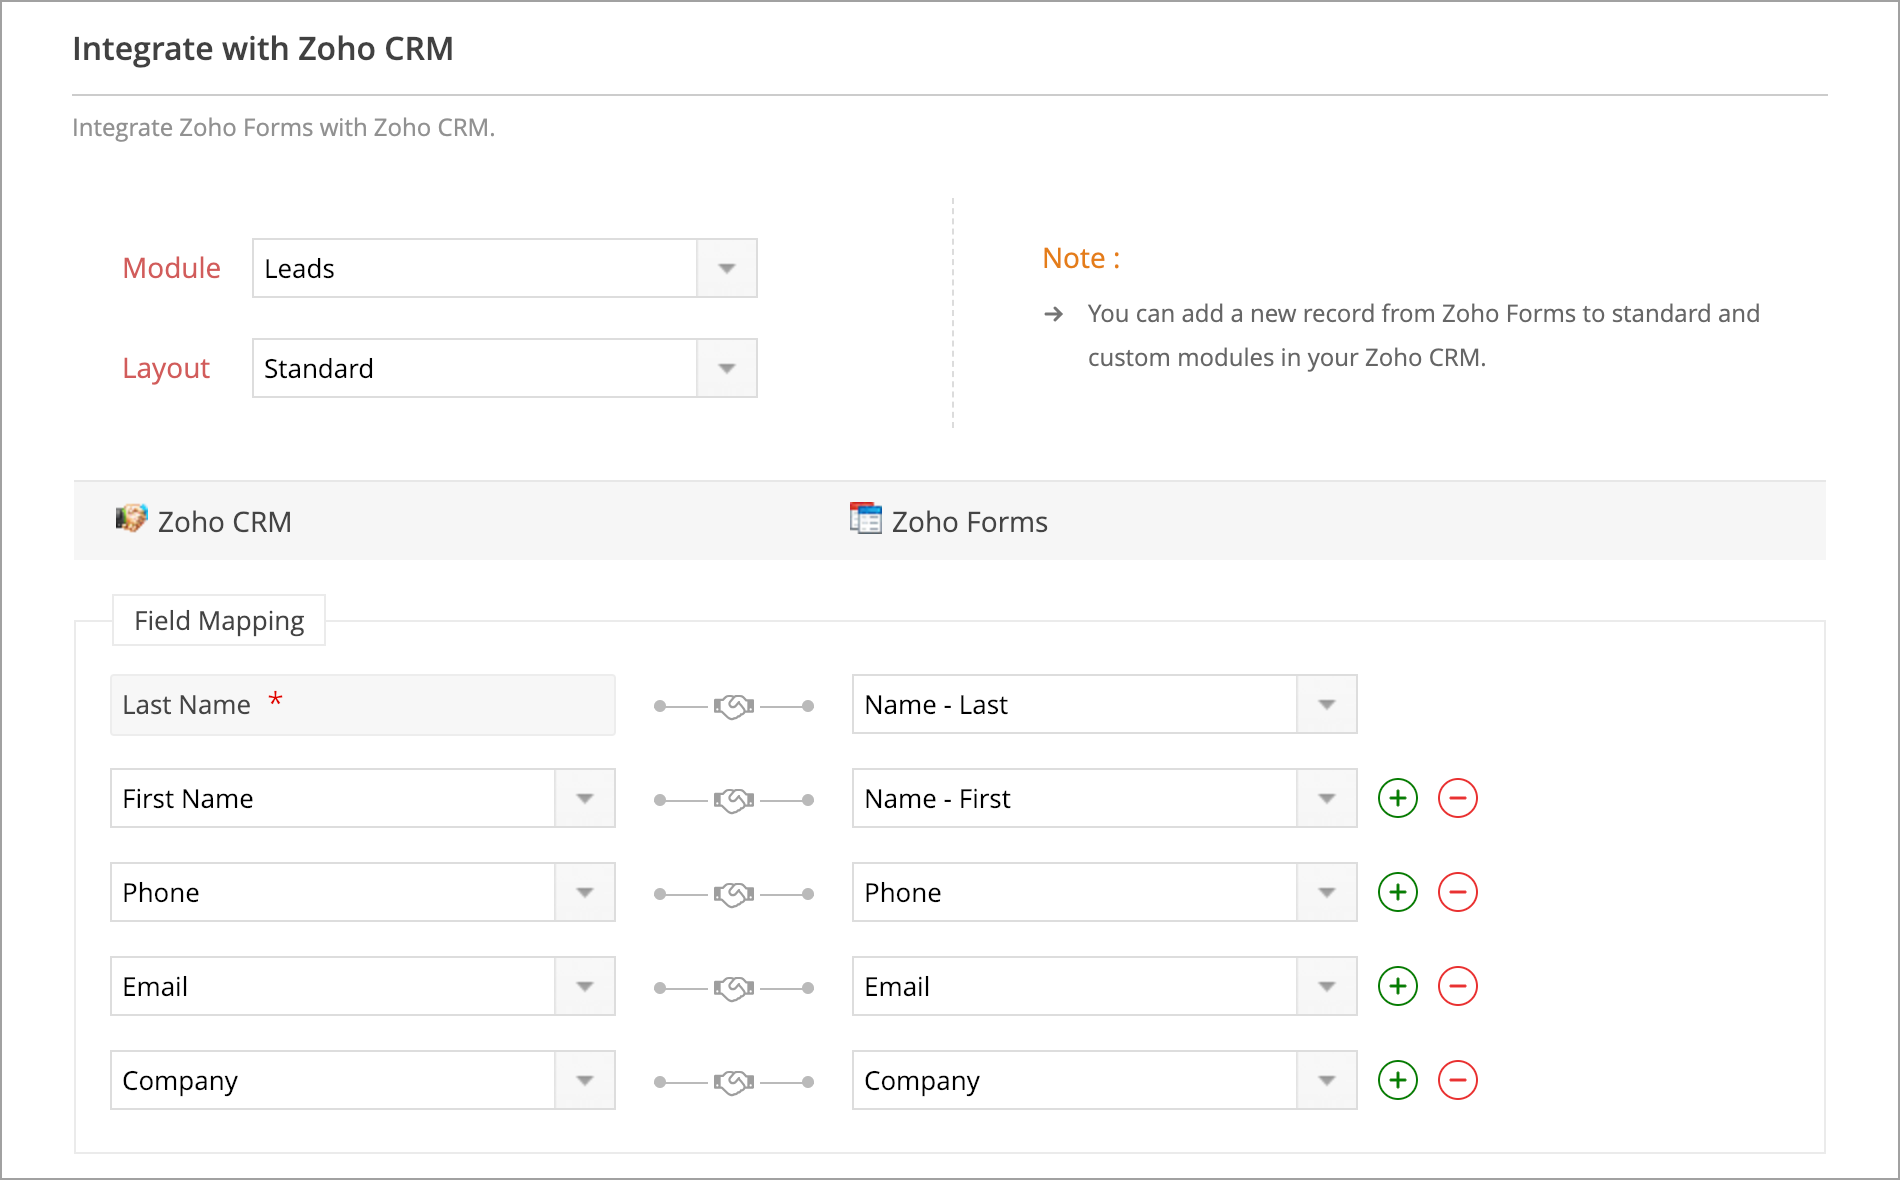Image resolution: width=1900 pixels, height=1180 pixels.
Task: Click the Zoho CRM column header text
Action: click(x=225, y=522)
